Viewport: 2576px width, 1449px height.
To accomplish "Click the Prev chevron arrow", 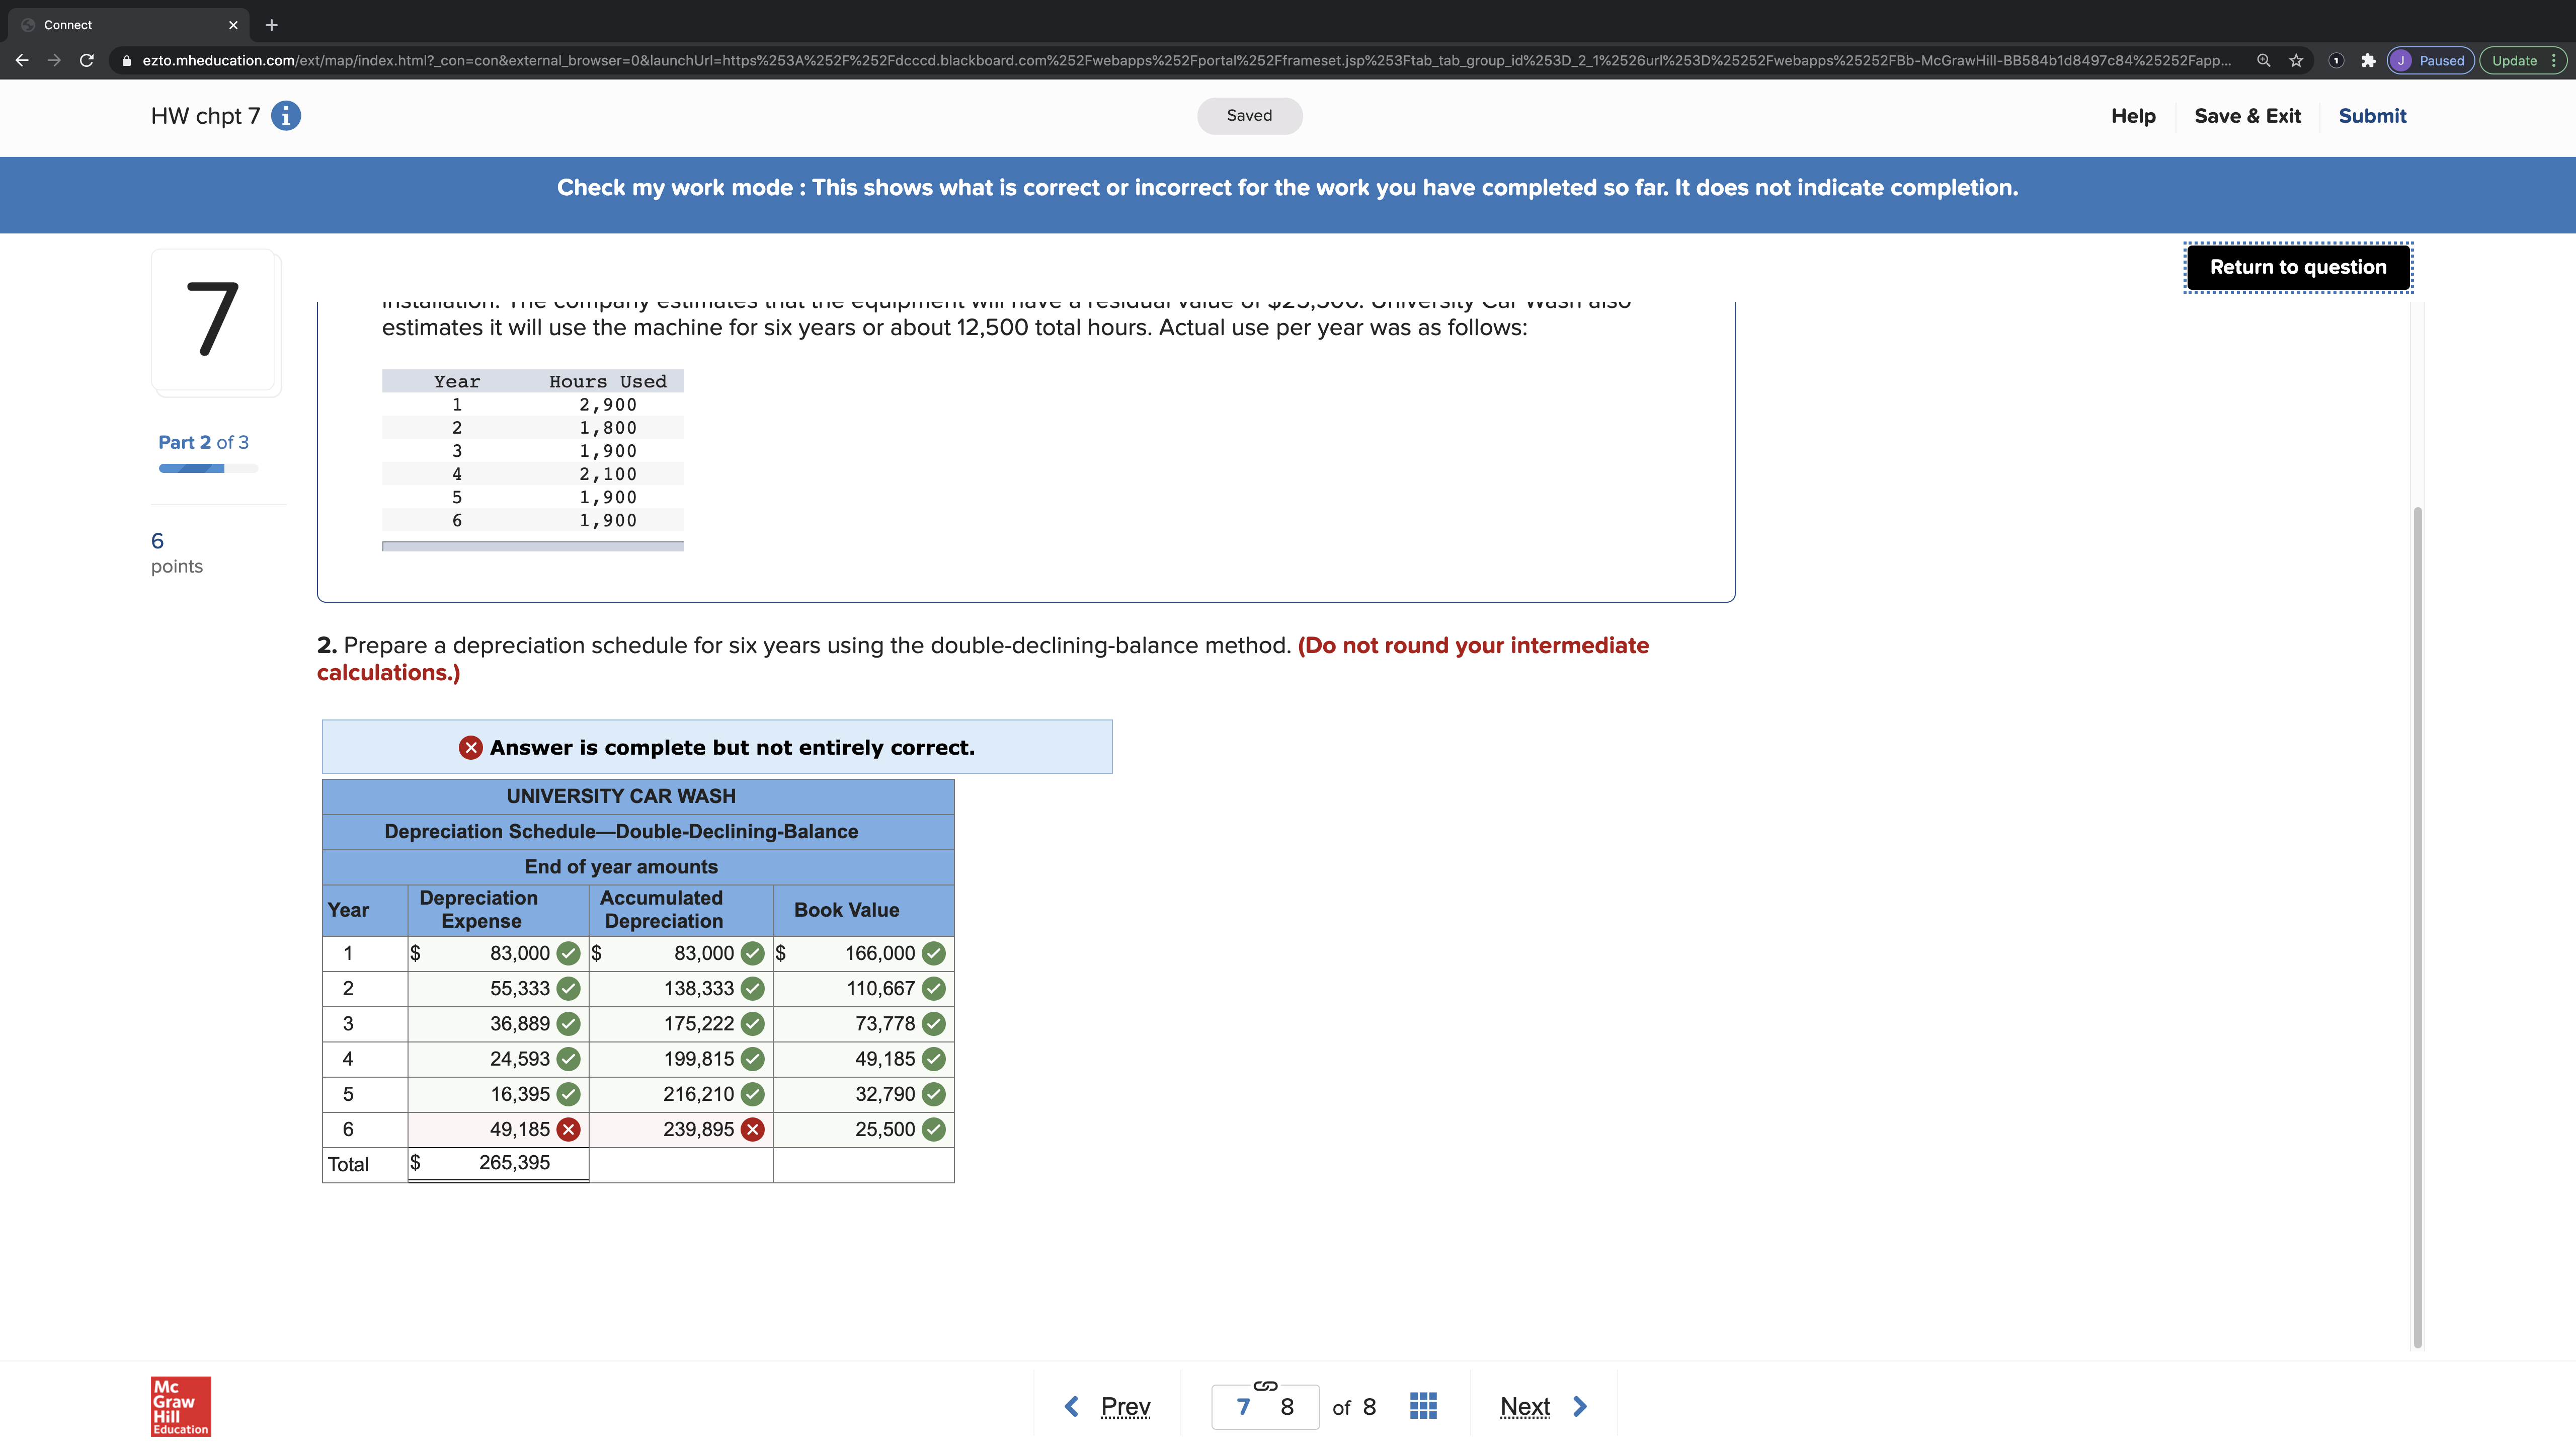I will coord(1071,1405).
